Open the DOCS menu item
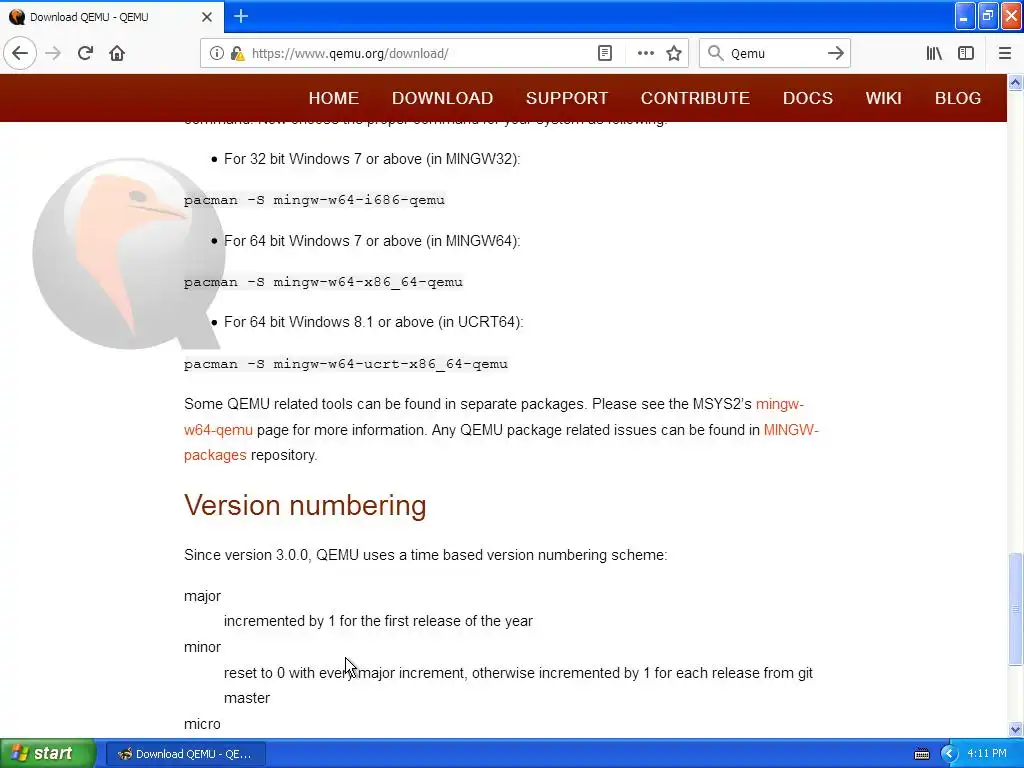The height and width of the screenshot is (768, 1024). click(x=808, y=98)
